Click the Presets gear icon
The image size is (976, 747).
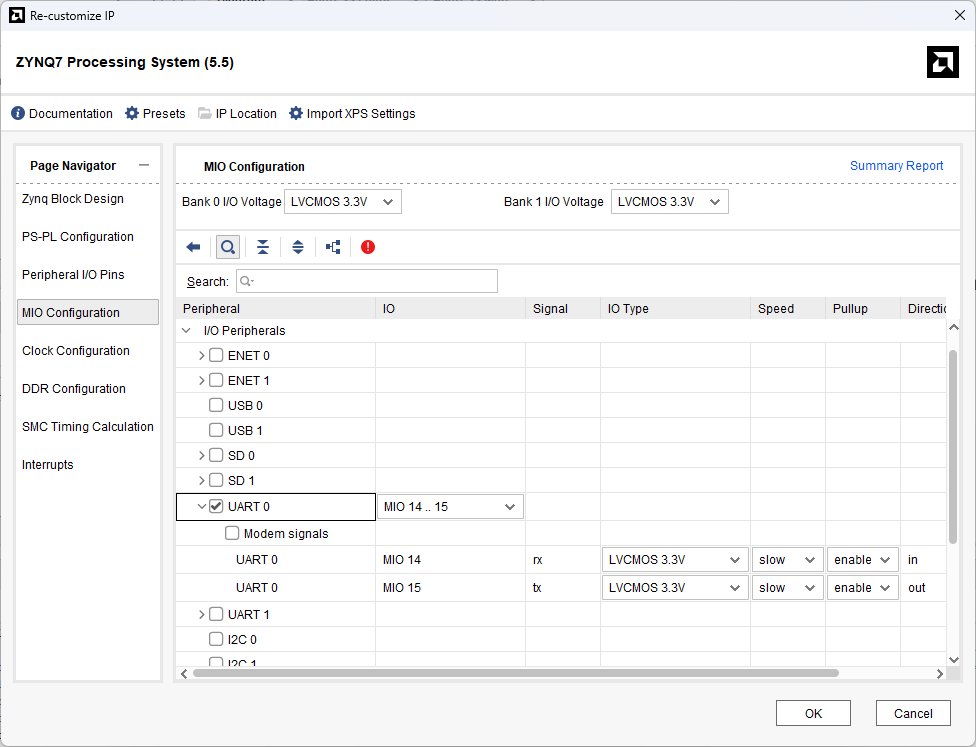click(132, 113)
